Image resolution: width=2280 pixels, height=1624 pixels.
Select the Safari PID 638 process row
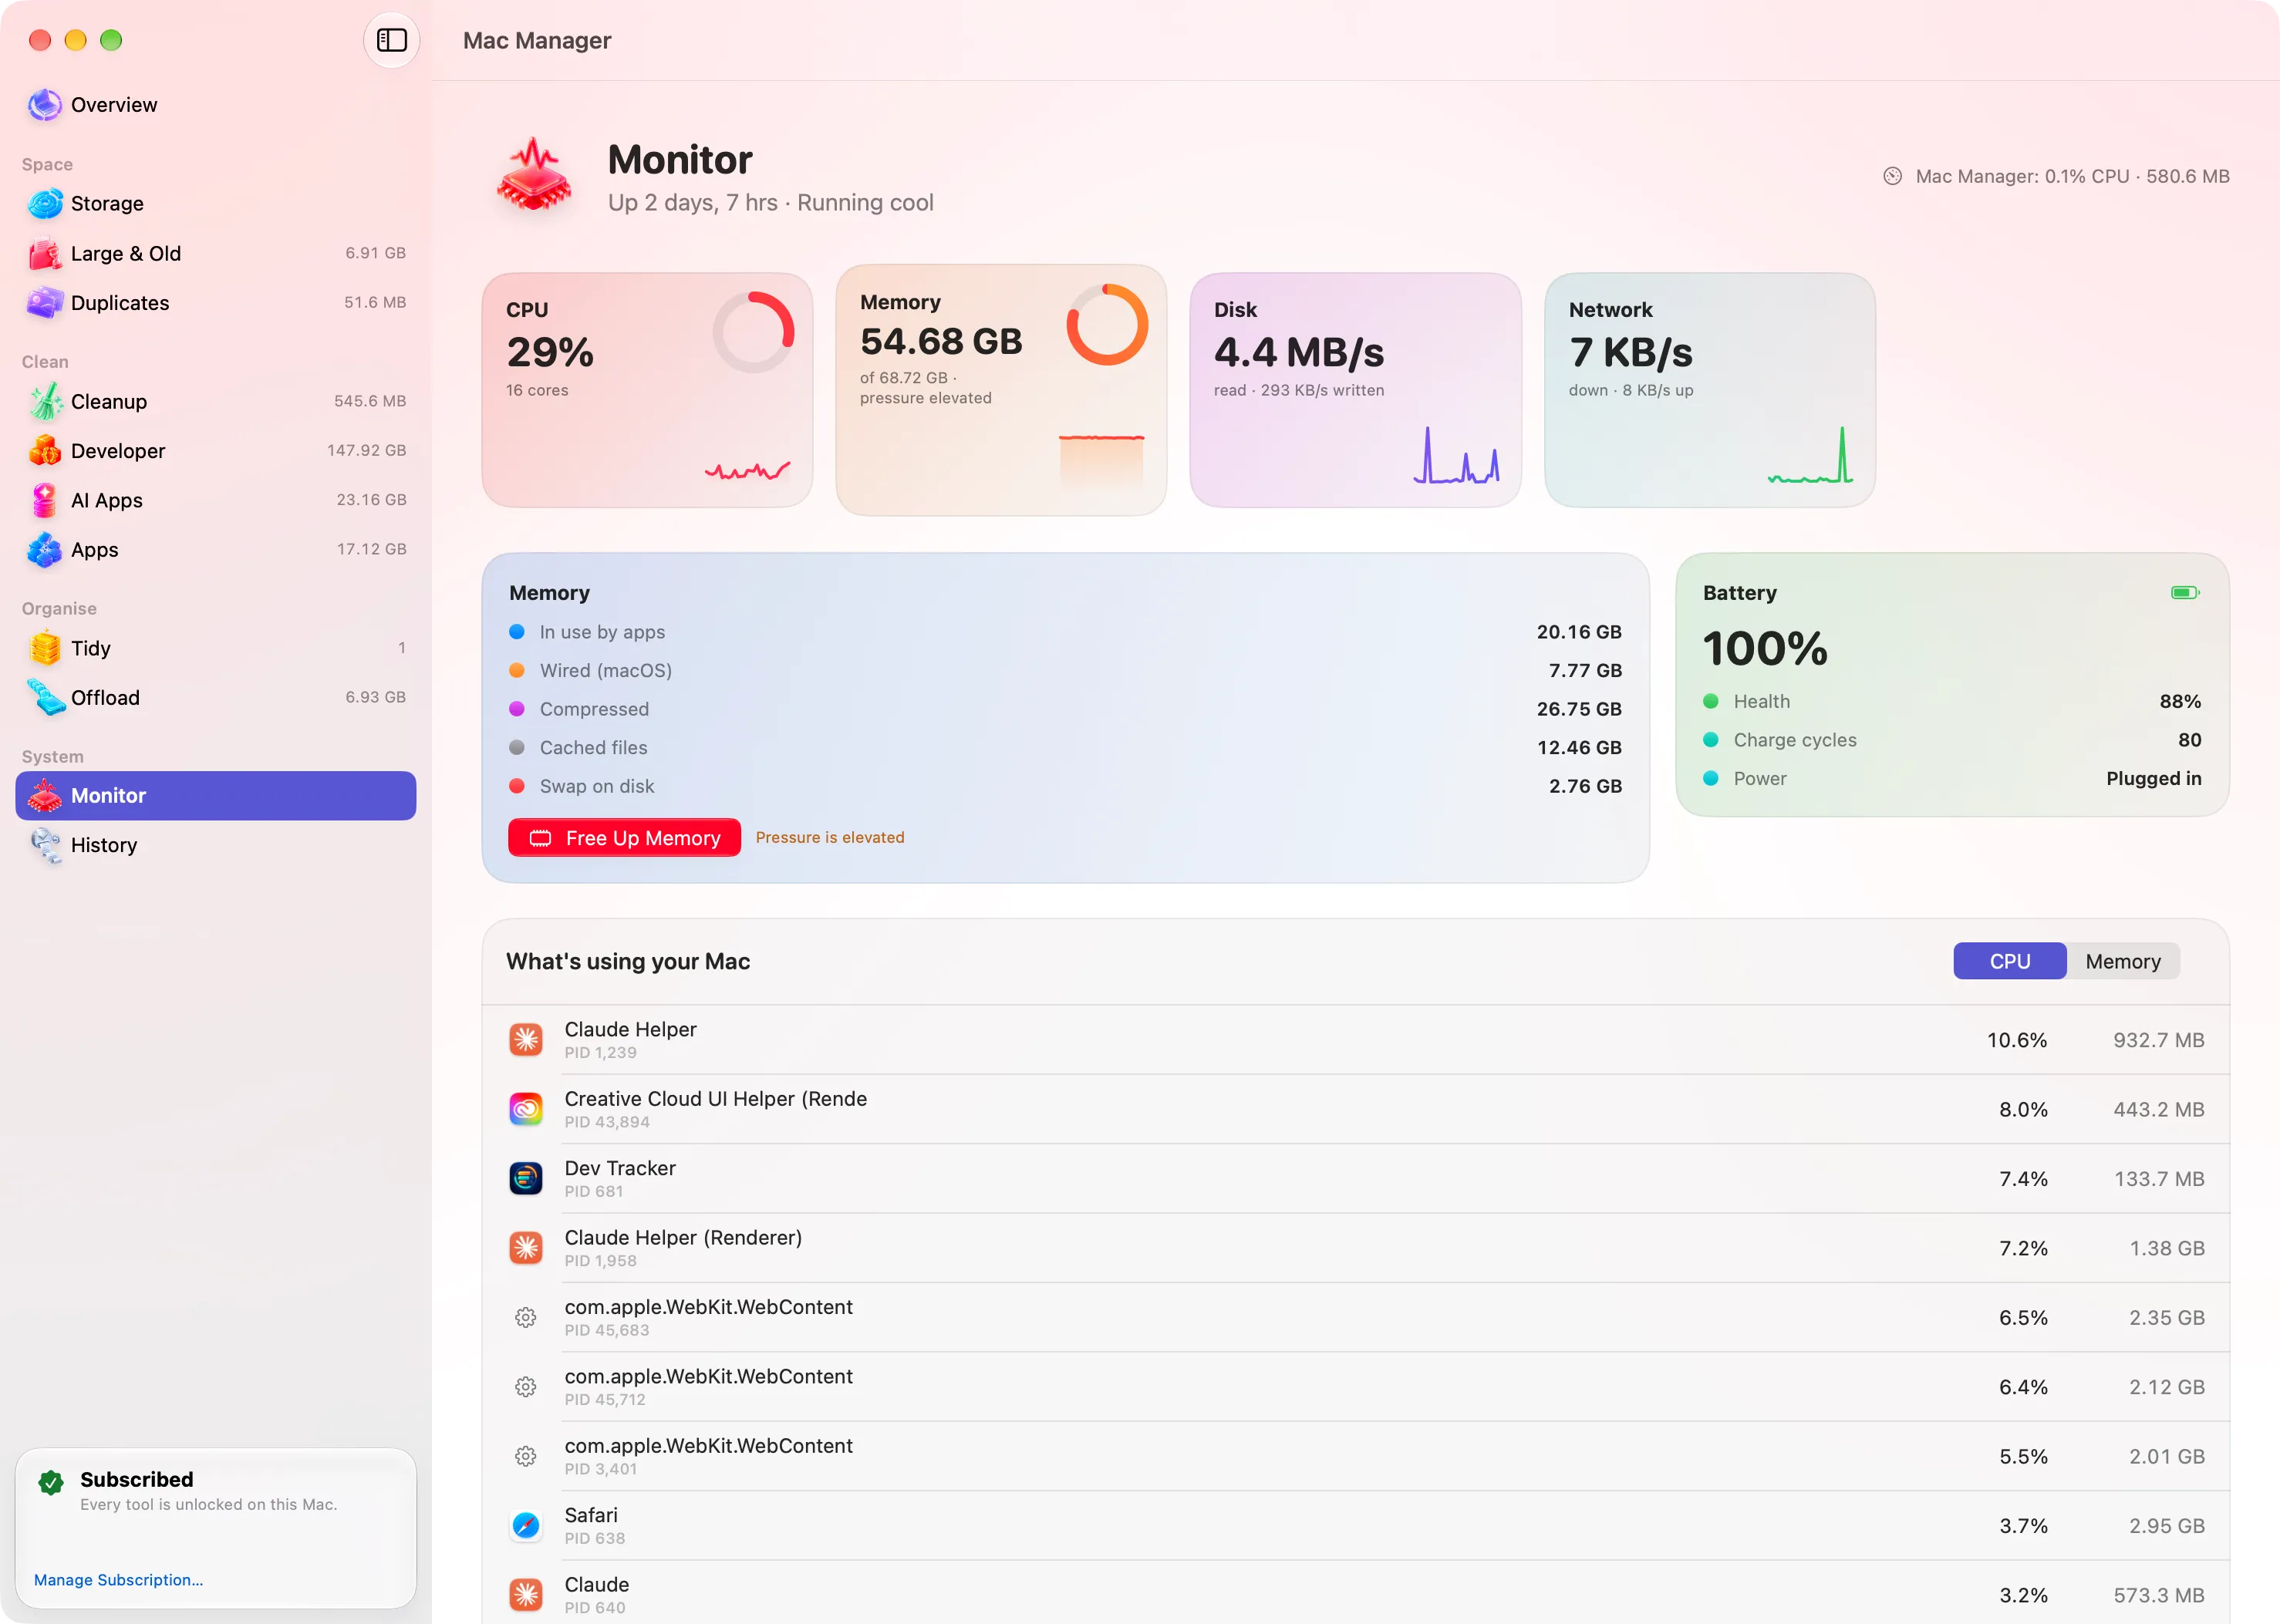[x=1355, y=1526]
